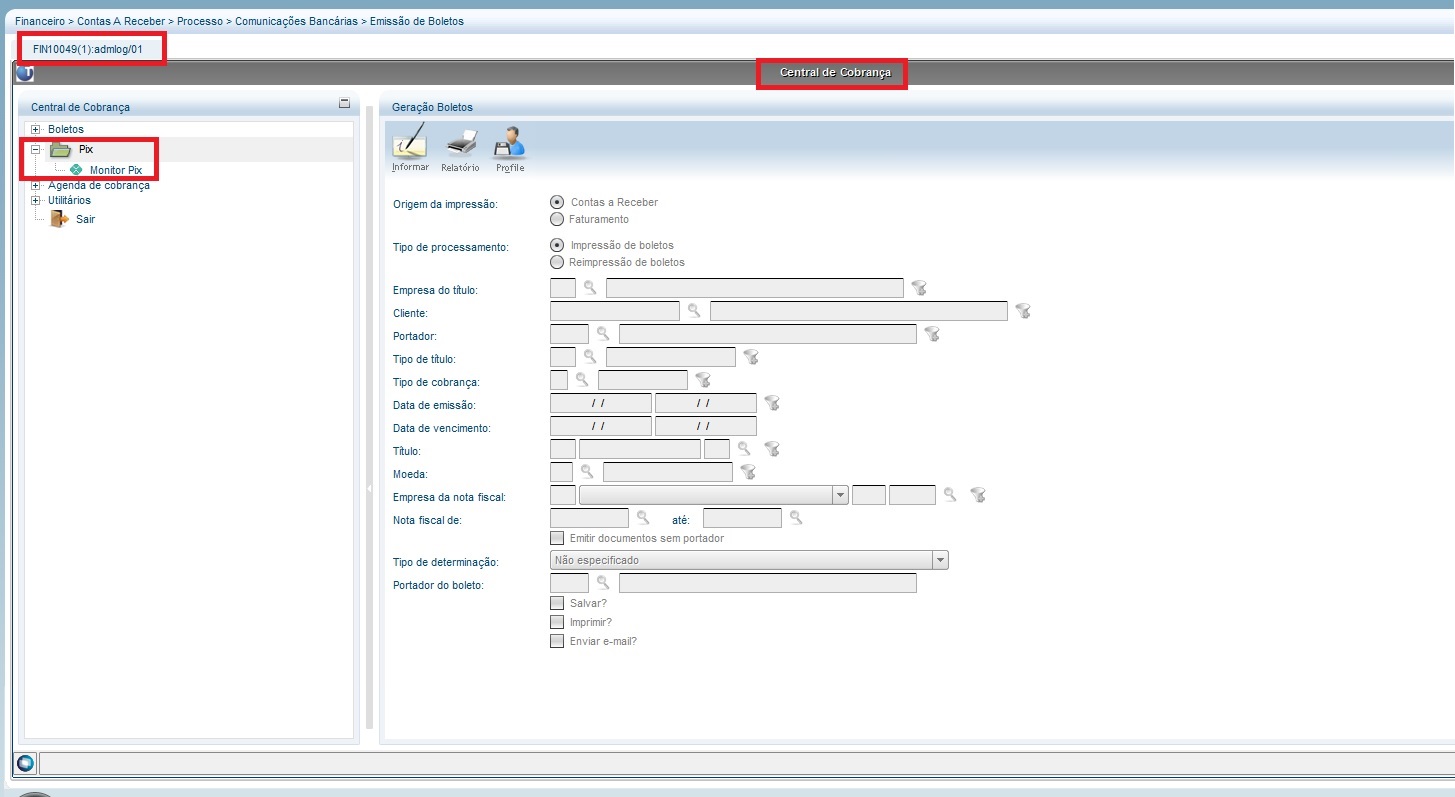1455x797 pixels.
Task: Click the Sair exit door icon
Action: tap(59, 219)
